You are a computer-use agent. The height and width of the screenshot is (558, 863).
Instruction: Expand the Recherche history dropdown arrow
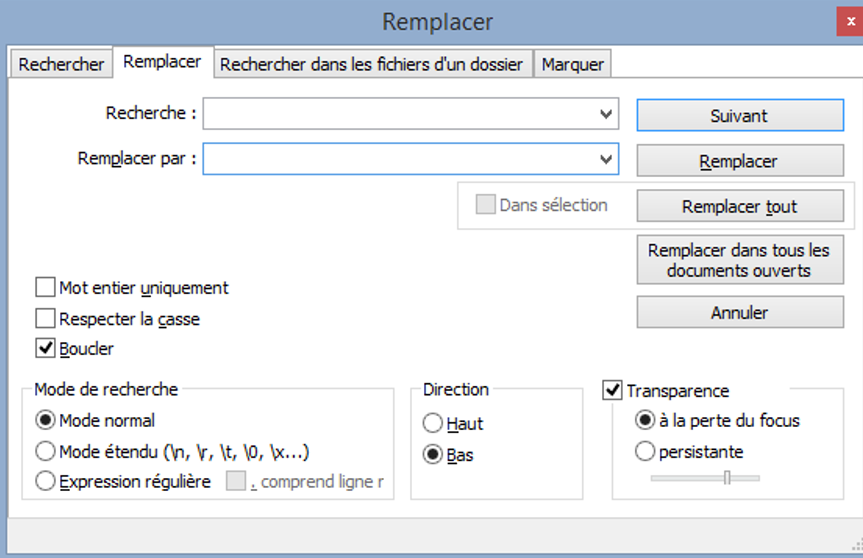click(x=606, y=115)
